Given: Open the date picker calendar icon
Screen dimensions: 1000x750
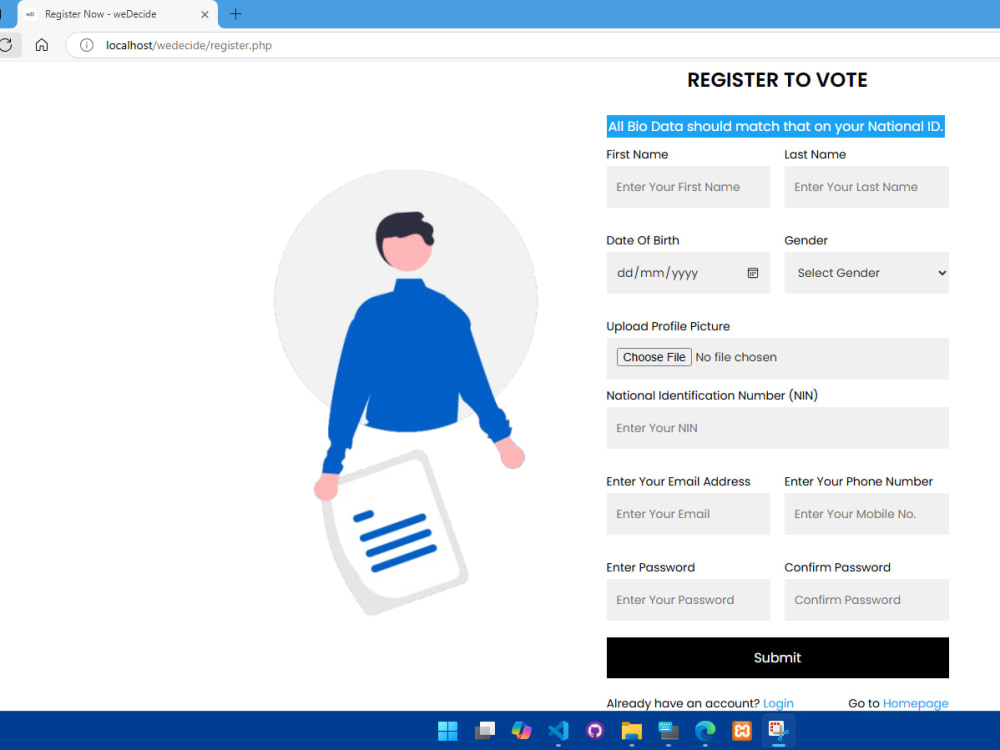Looking at the screenshot, I should tap(753, 273).
